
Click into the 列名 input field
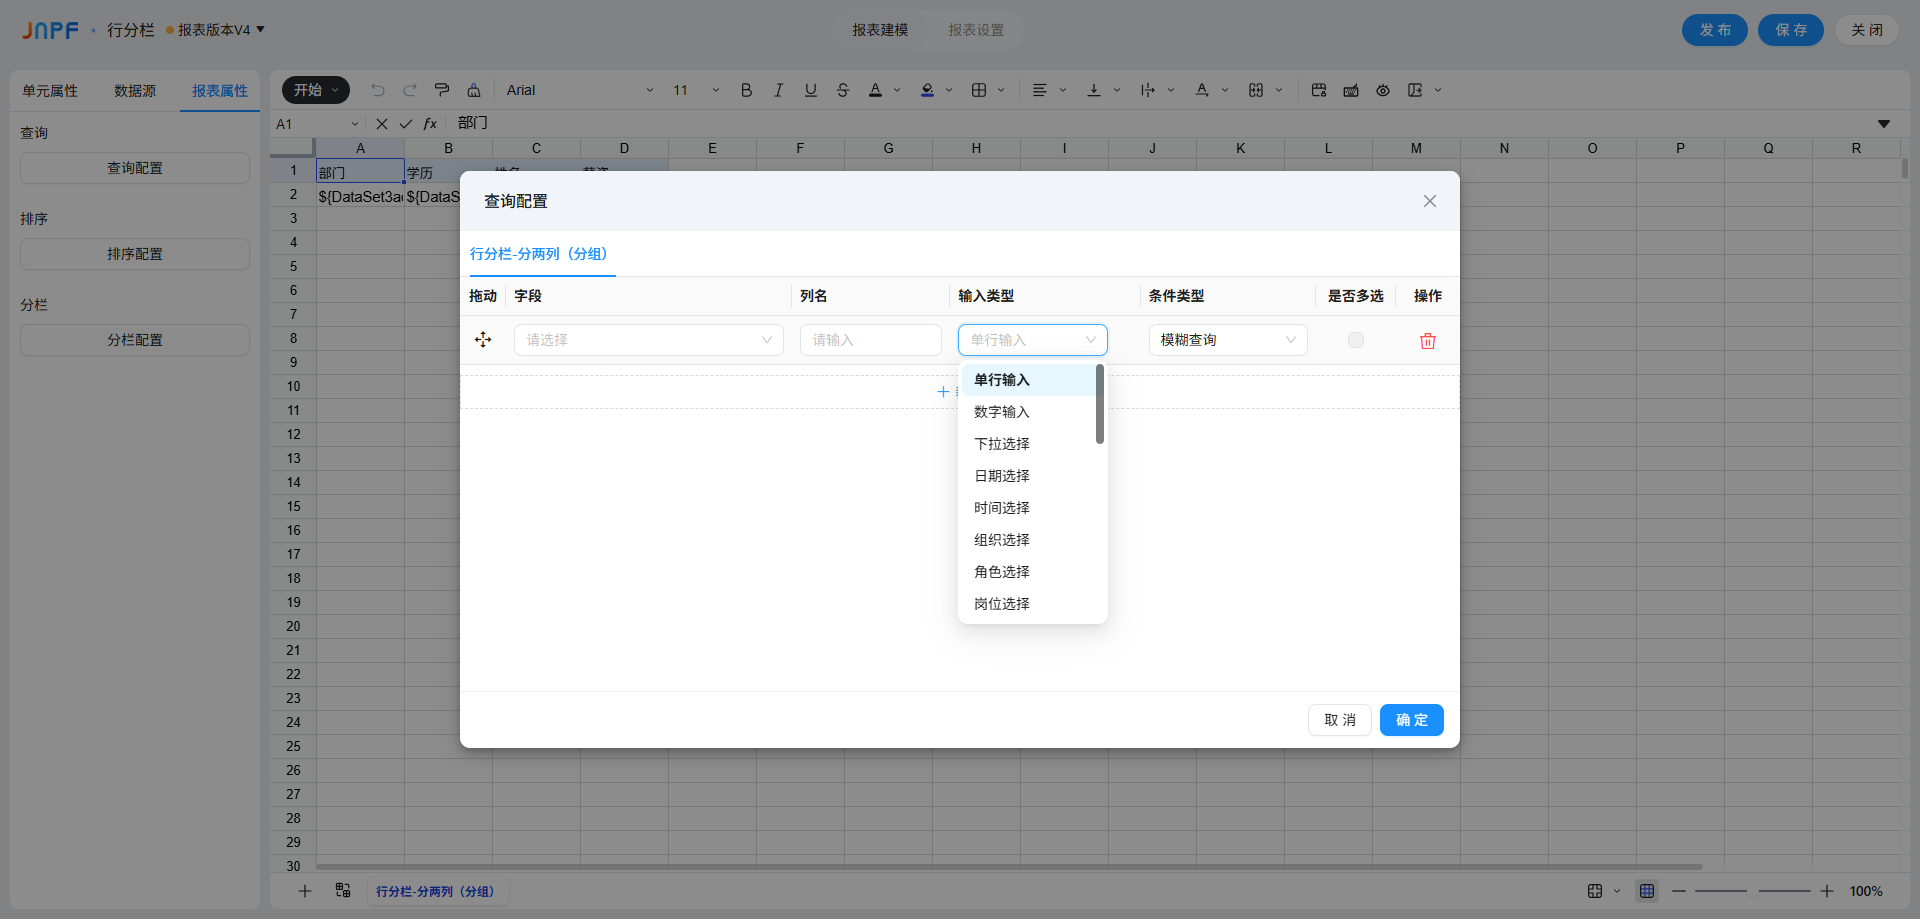[870, 340]
